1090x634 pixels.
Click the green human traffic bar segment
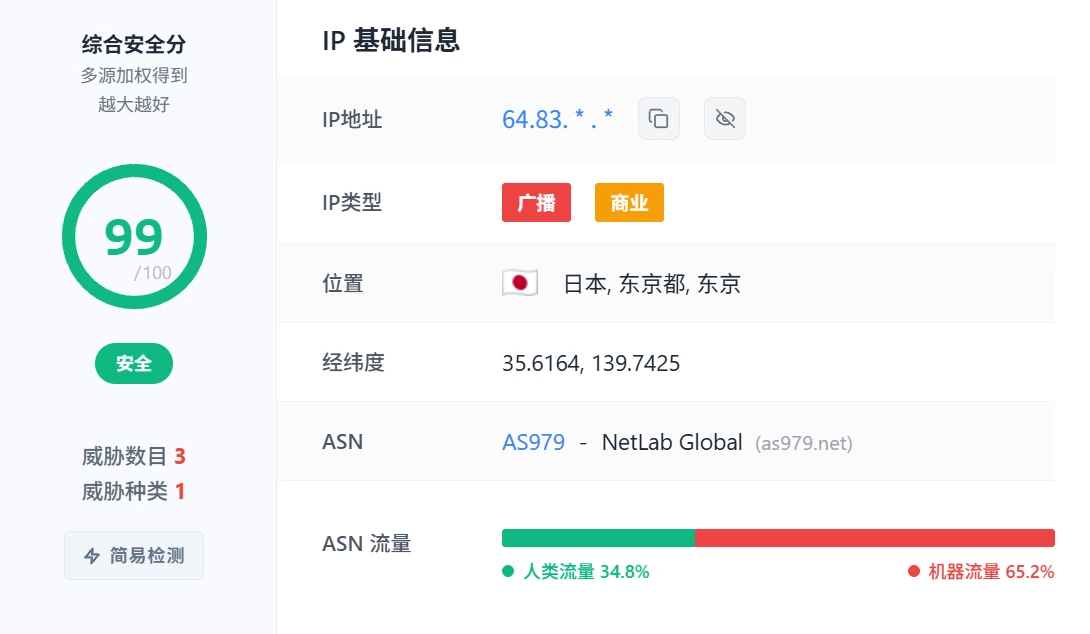pos(598,538)
